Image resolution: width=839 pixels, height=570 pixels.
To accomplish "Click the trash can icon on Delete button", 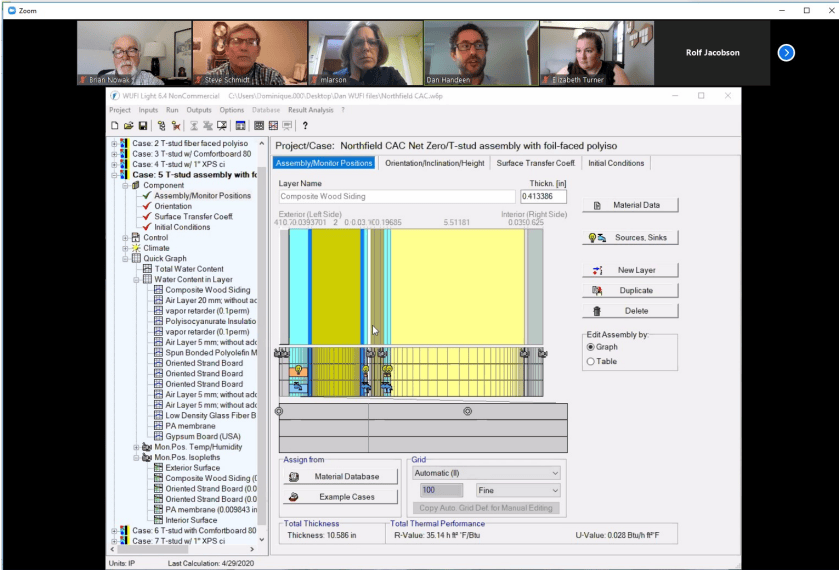I will tap(597, 311).
